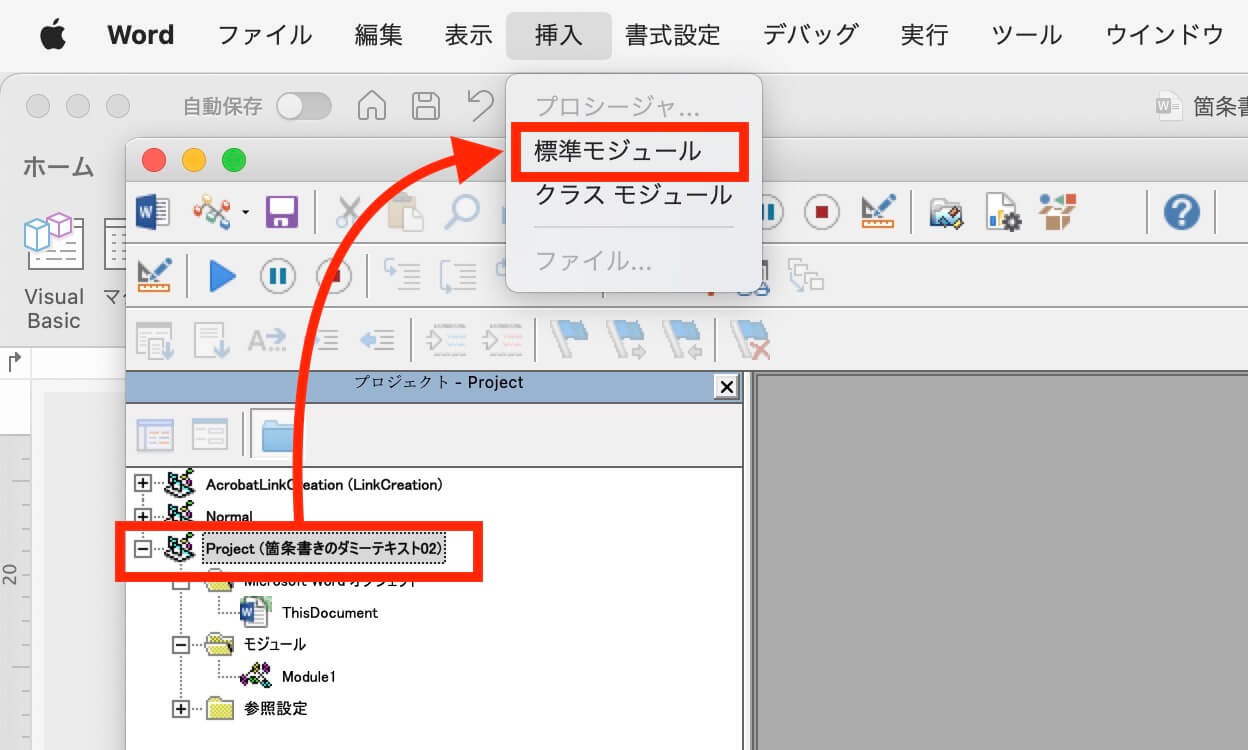Open the Apple menu

pyautogui.click(x=53, y=35)
